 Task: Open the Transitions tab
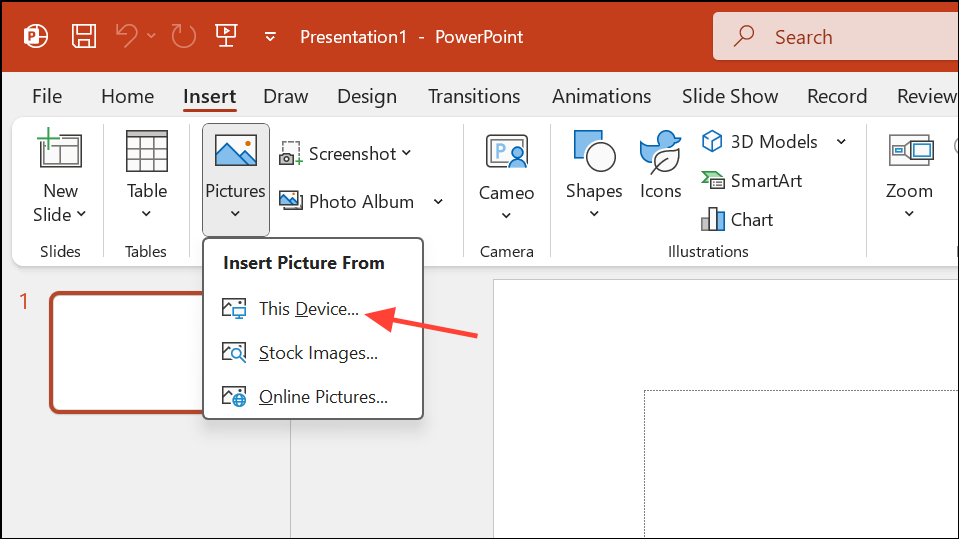tap(474, 96)
